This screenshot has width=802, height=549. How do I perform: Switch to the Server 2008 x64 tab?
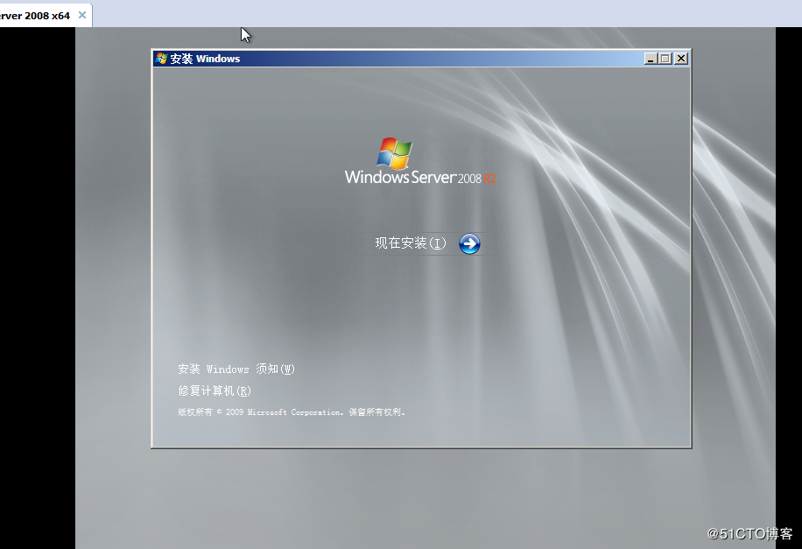tap(35, 15)
